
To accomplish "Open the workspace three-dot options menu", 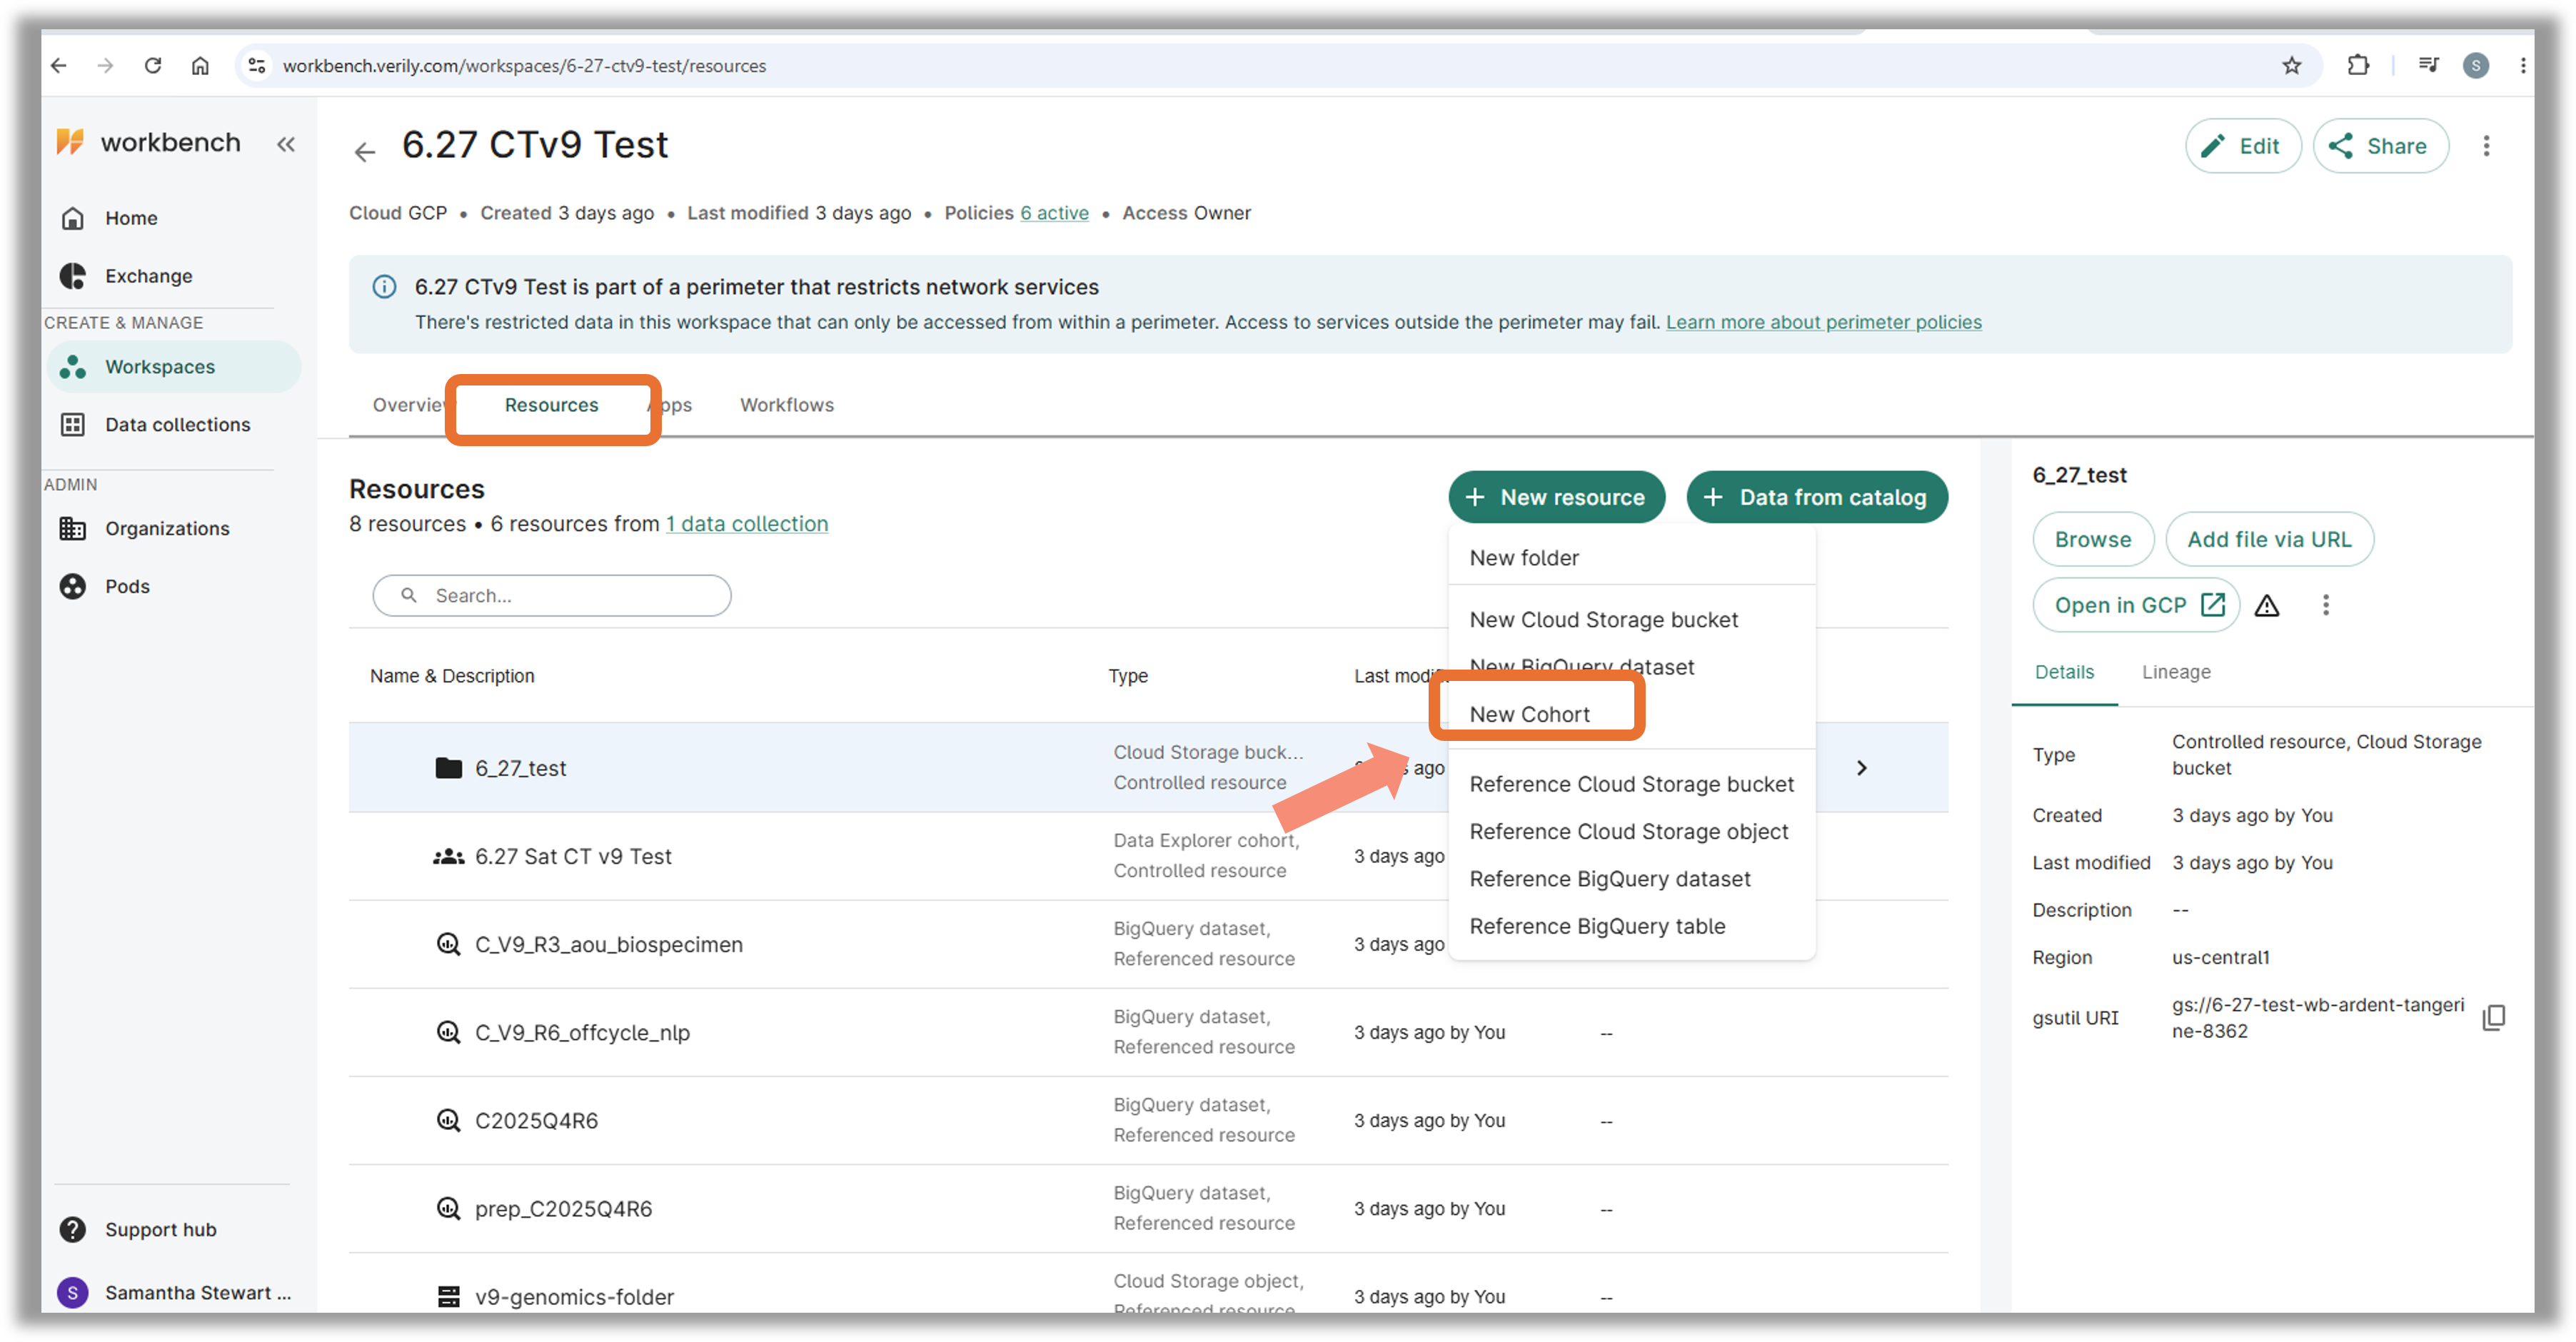I will (2486, 146).
